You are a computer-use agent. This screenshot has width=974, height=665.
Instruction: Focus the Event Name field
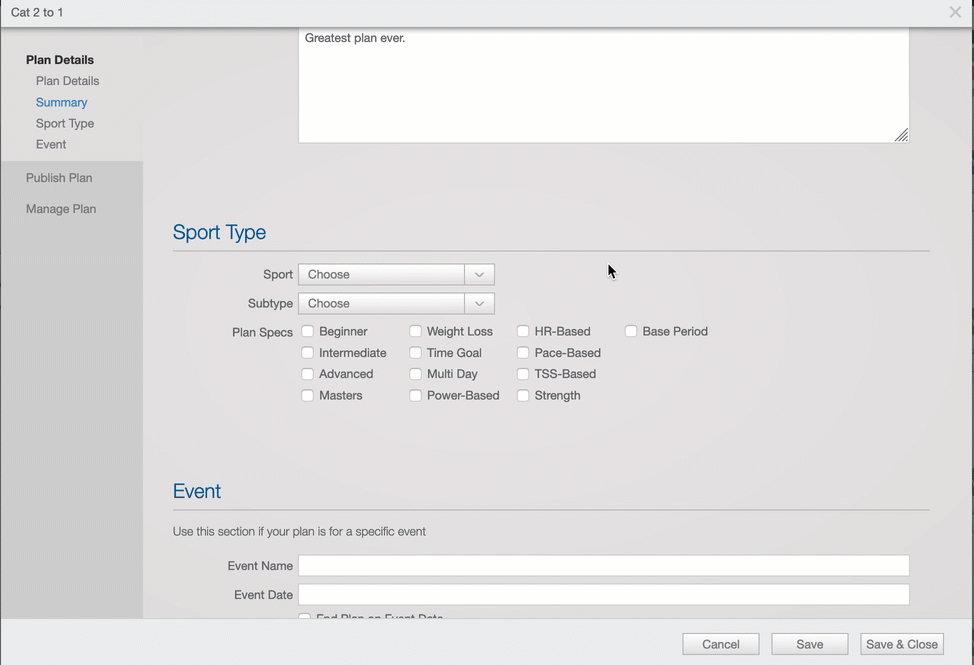click(604, 566)
